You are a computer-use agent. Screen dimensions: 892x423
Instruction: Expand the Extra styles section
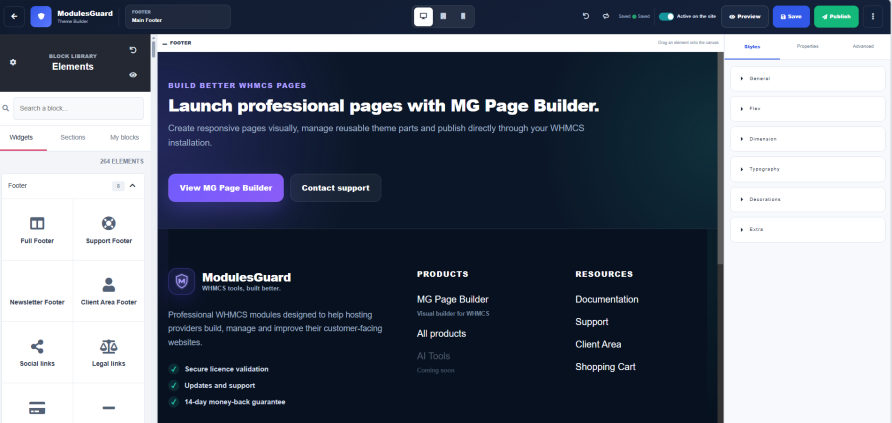[x=808, y=230]
